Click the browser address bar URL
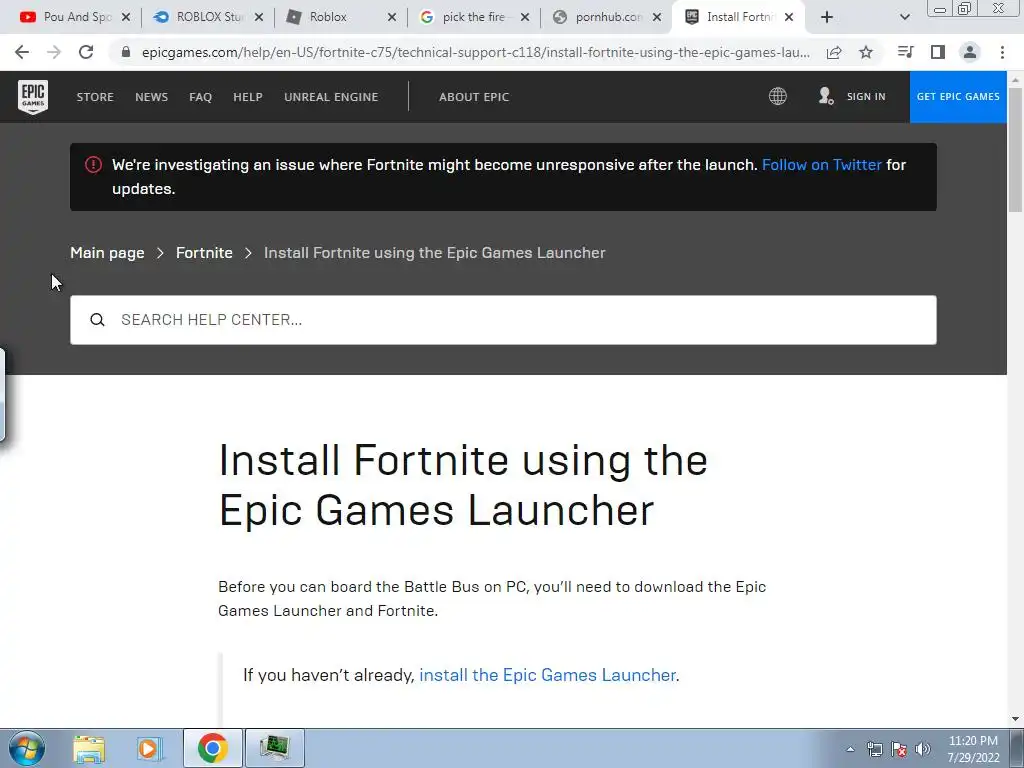The width and height of the screenshot is (1024, 768). point(475,52)
